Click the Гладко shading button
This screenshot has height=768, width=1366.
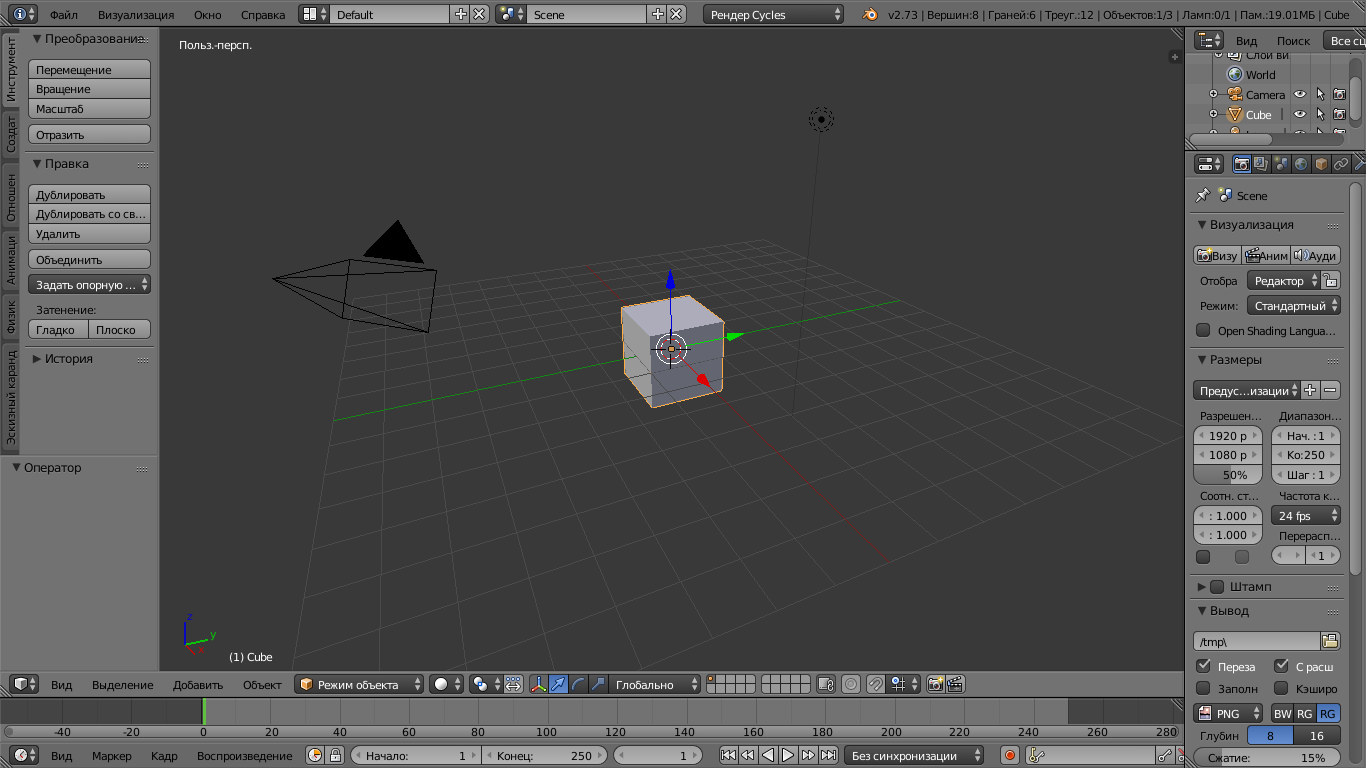click(57, 330)
